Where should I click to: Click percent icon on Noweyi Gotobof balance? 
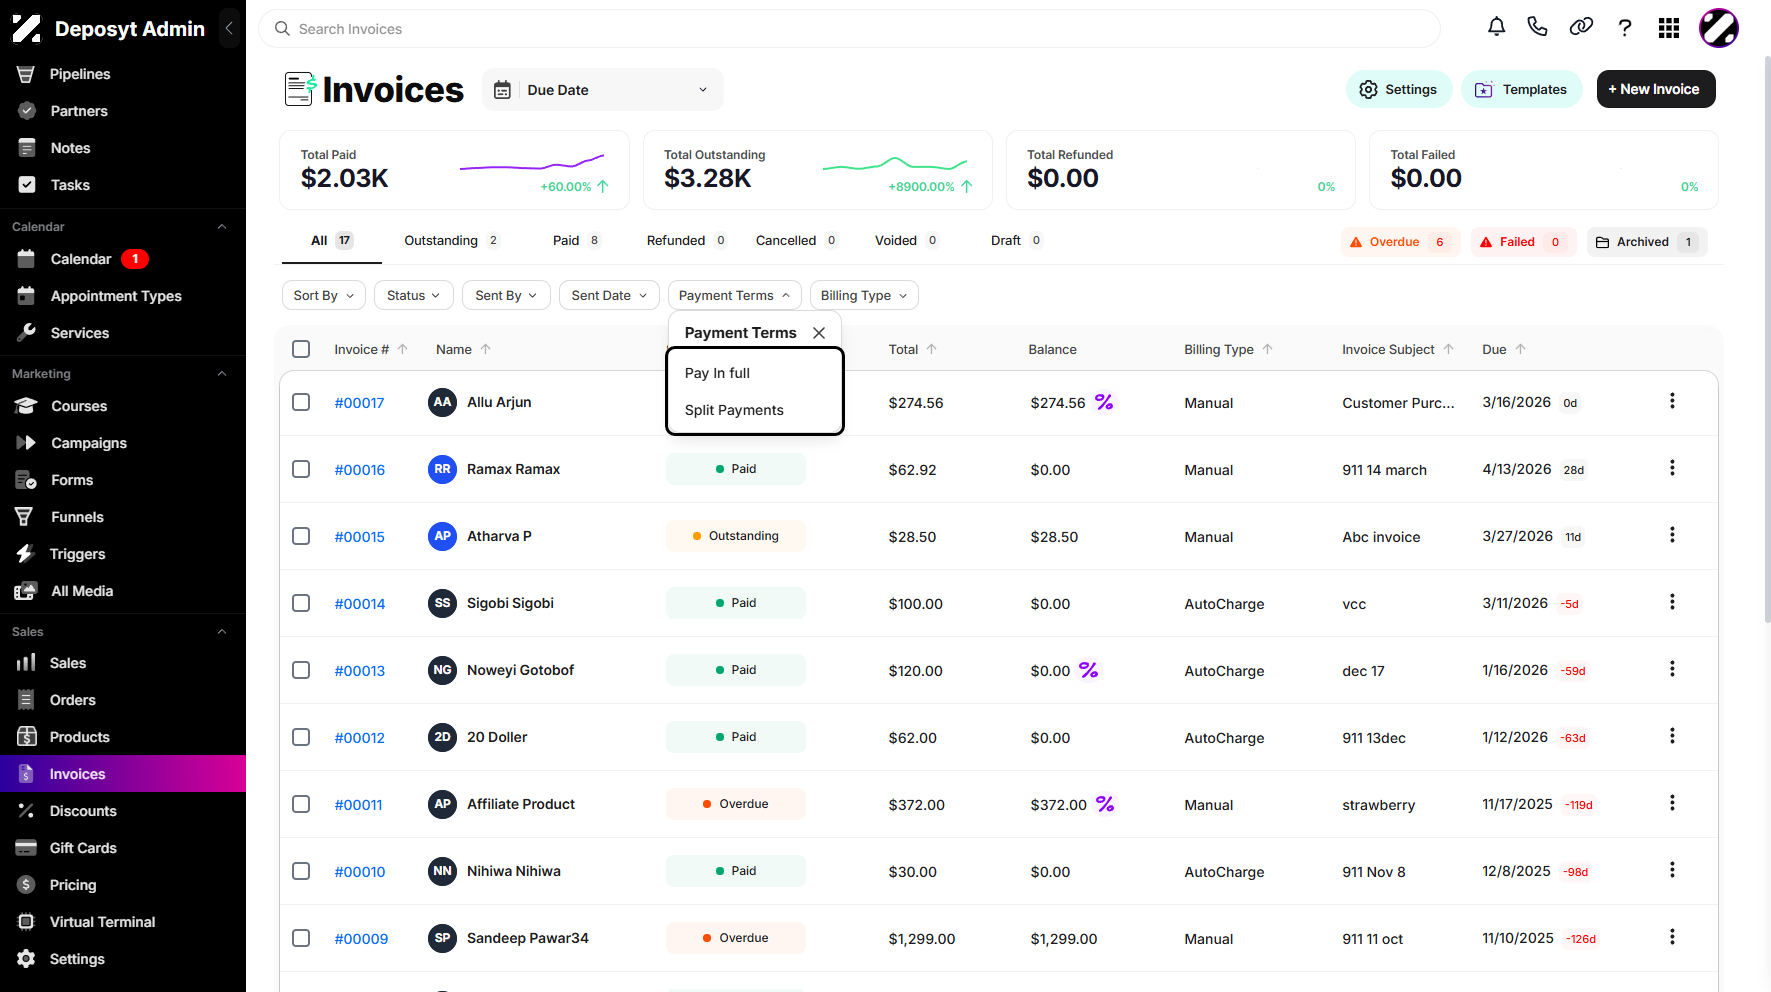point(1089,670)
